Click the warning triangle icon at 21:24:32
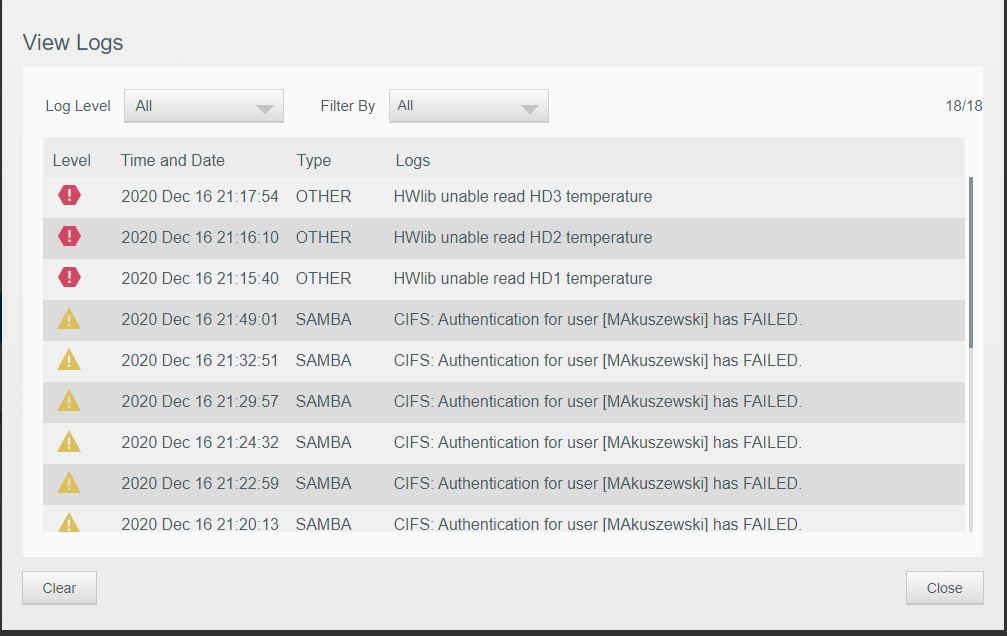 [x=69, y=442]
